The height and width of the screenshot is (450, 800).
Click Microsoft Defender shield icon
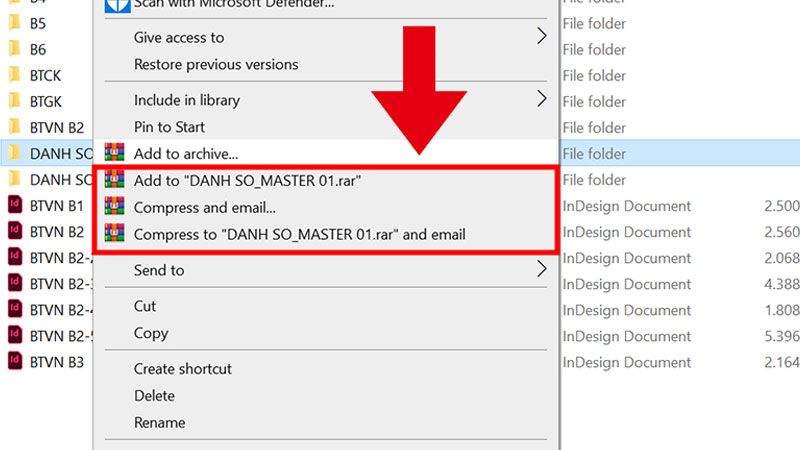point(117,5)
